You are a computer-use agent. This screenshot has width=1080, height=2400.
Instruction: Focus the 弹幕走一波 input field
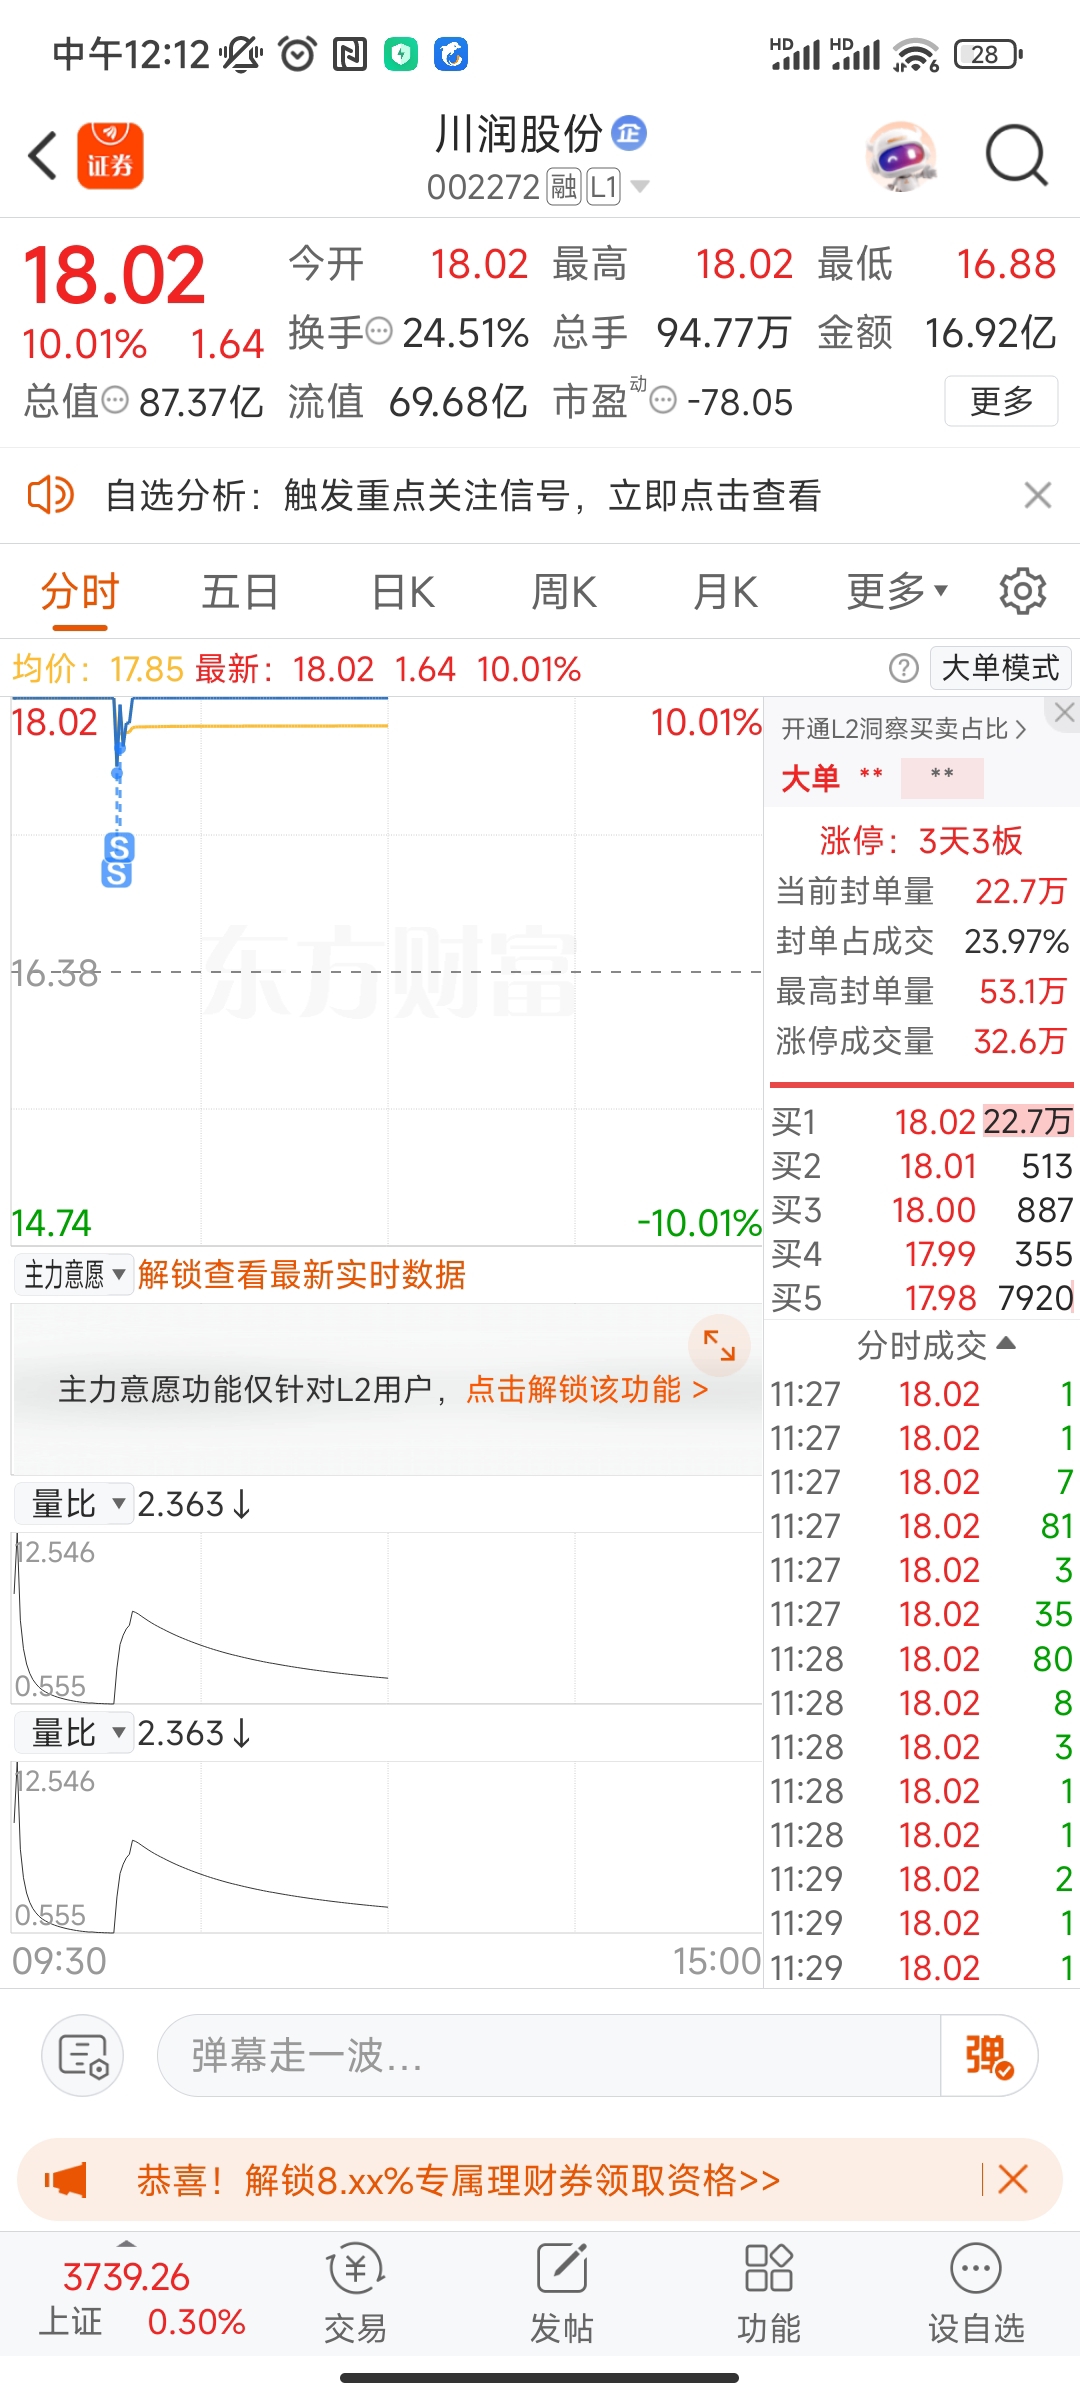pyautogui.click(x=548, y=2056)
